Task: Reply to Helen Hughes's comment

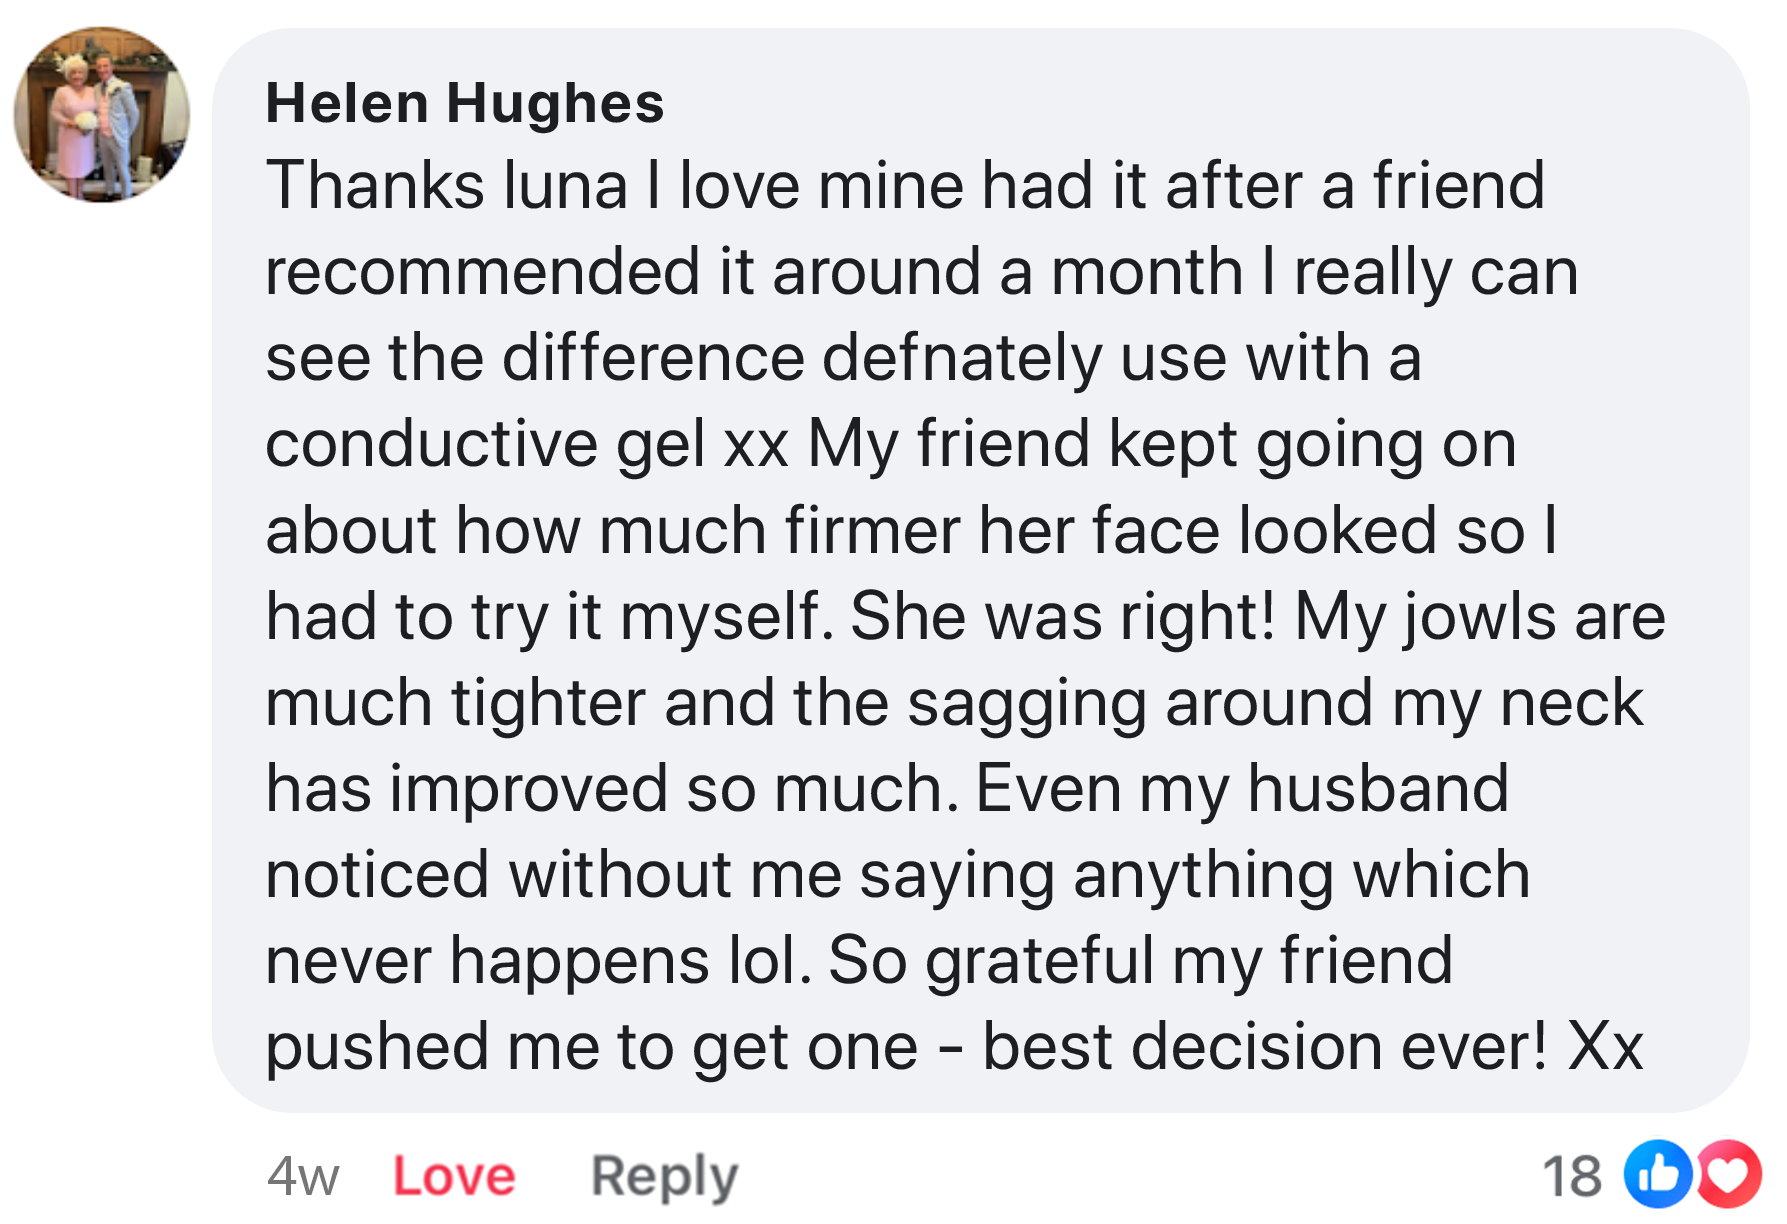Action: point(664,1175)
